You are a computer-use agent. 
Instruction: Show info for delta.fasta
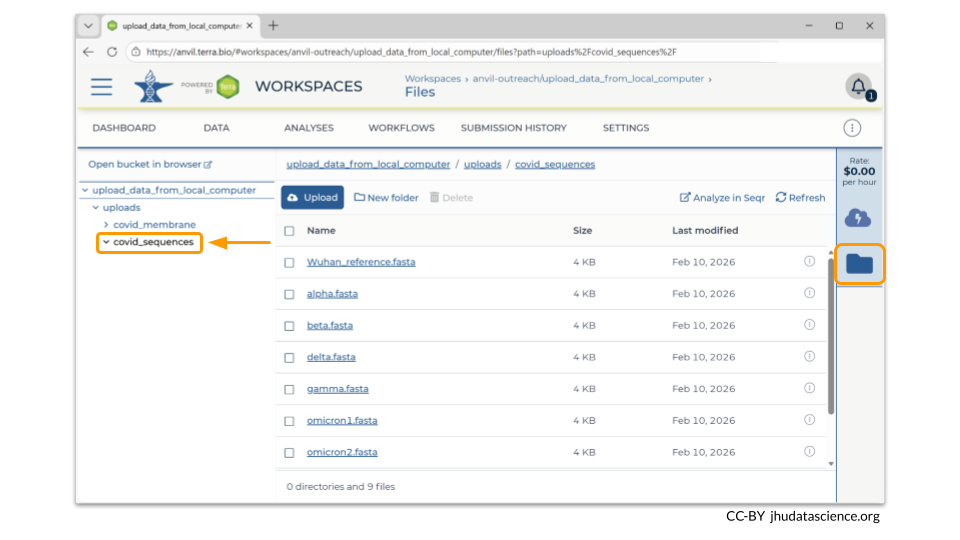coord(809,356)
